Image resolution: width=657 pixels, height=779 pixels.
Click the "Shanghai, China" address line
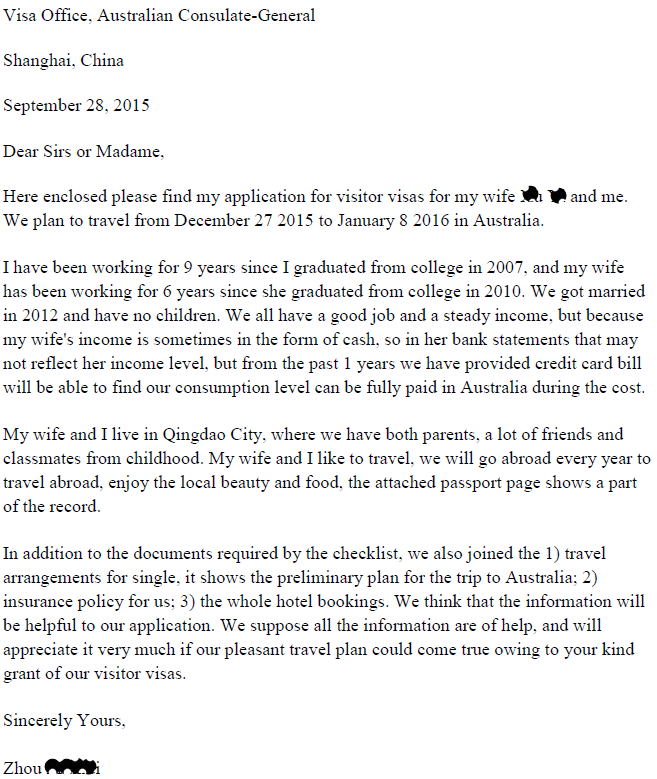64,61
